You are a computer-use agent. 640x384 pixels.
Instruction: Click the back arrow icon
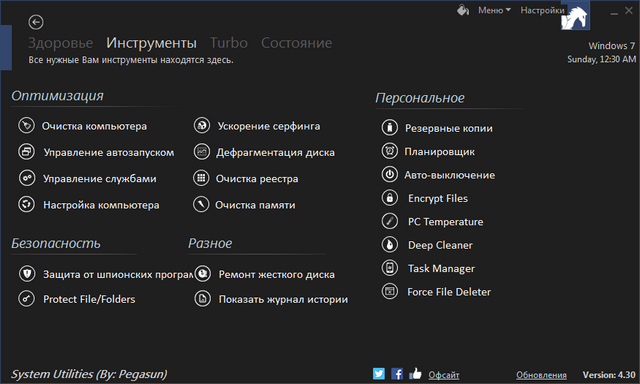(36, 22)
